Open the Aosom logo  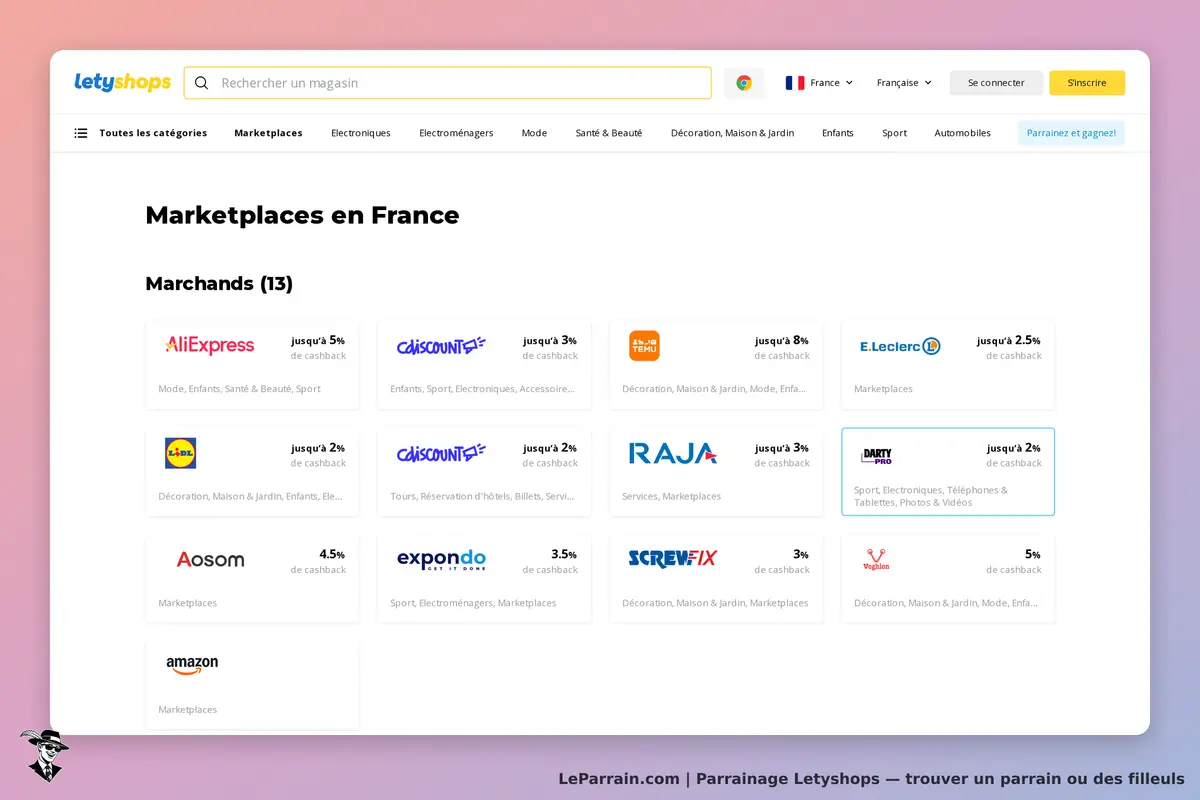(x=210, y=560)
